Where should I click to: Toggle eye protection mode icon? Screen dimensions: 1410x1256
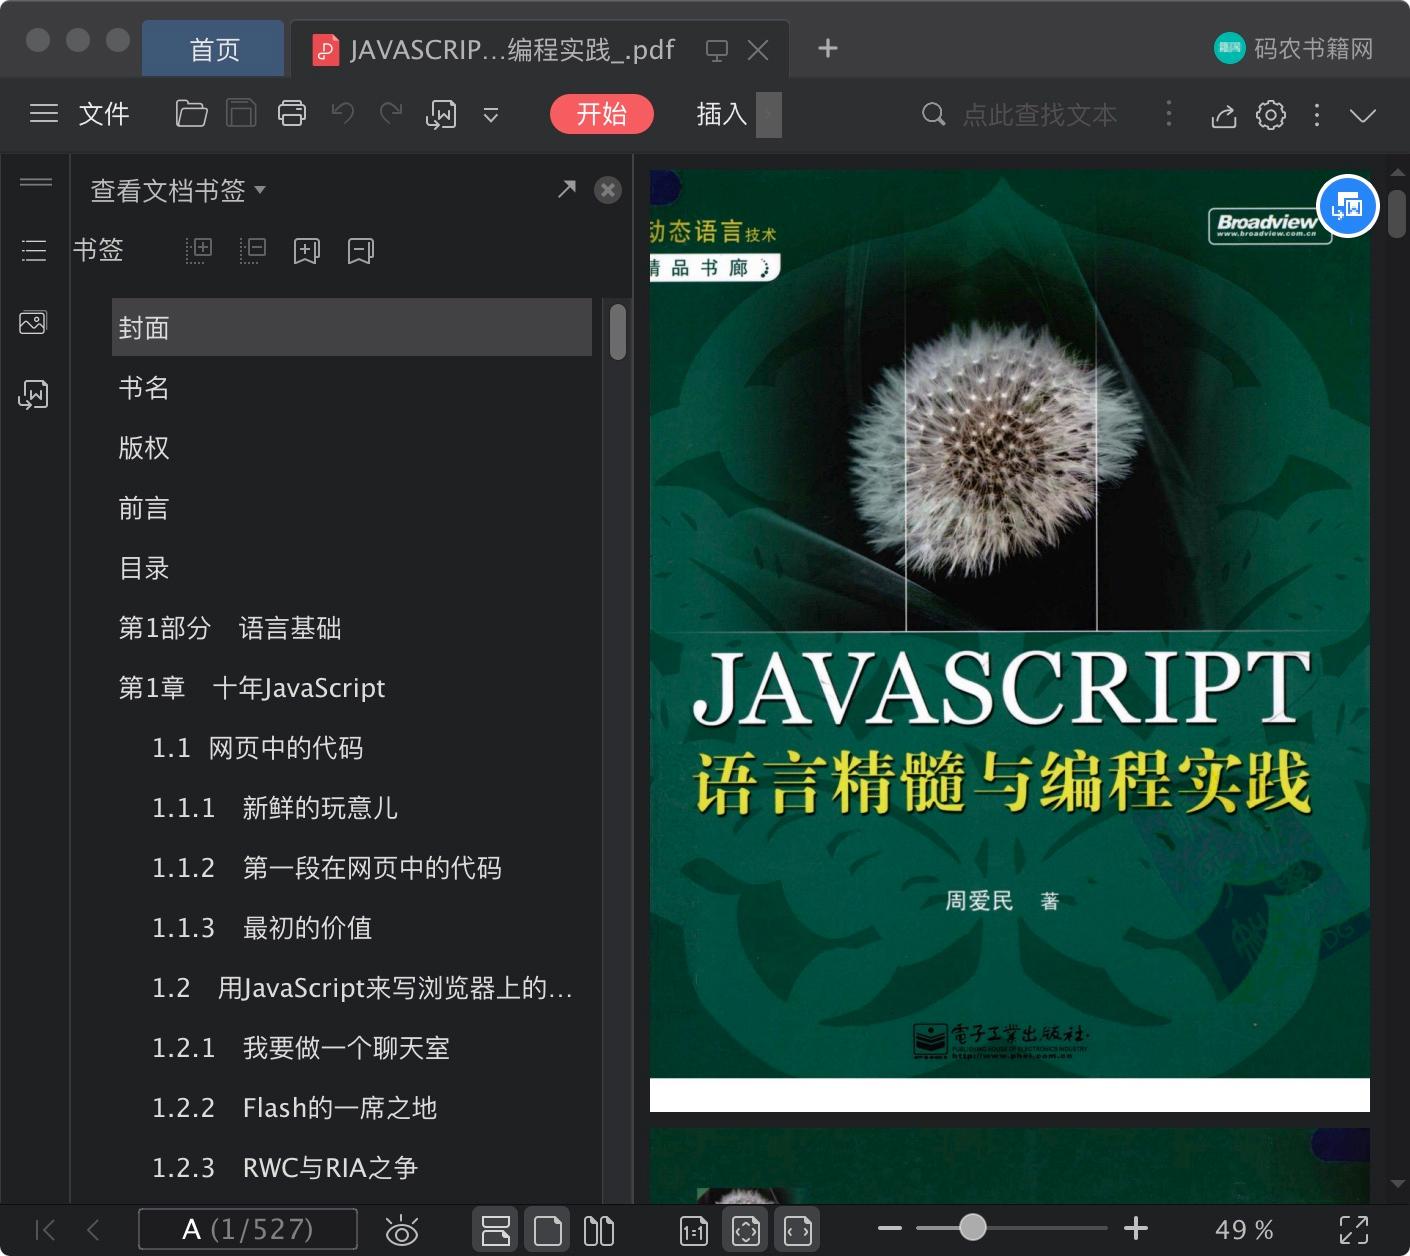point(402,1230)
